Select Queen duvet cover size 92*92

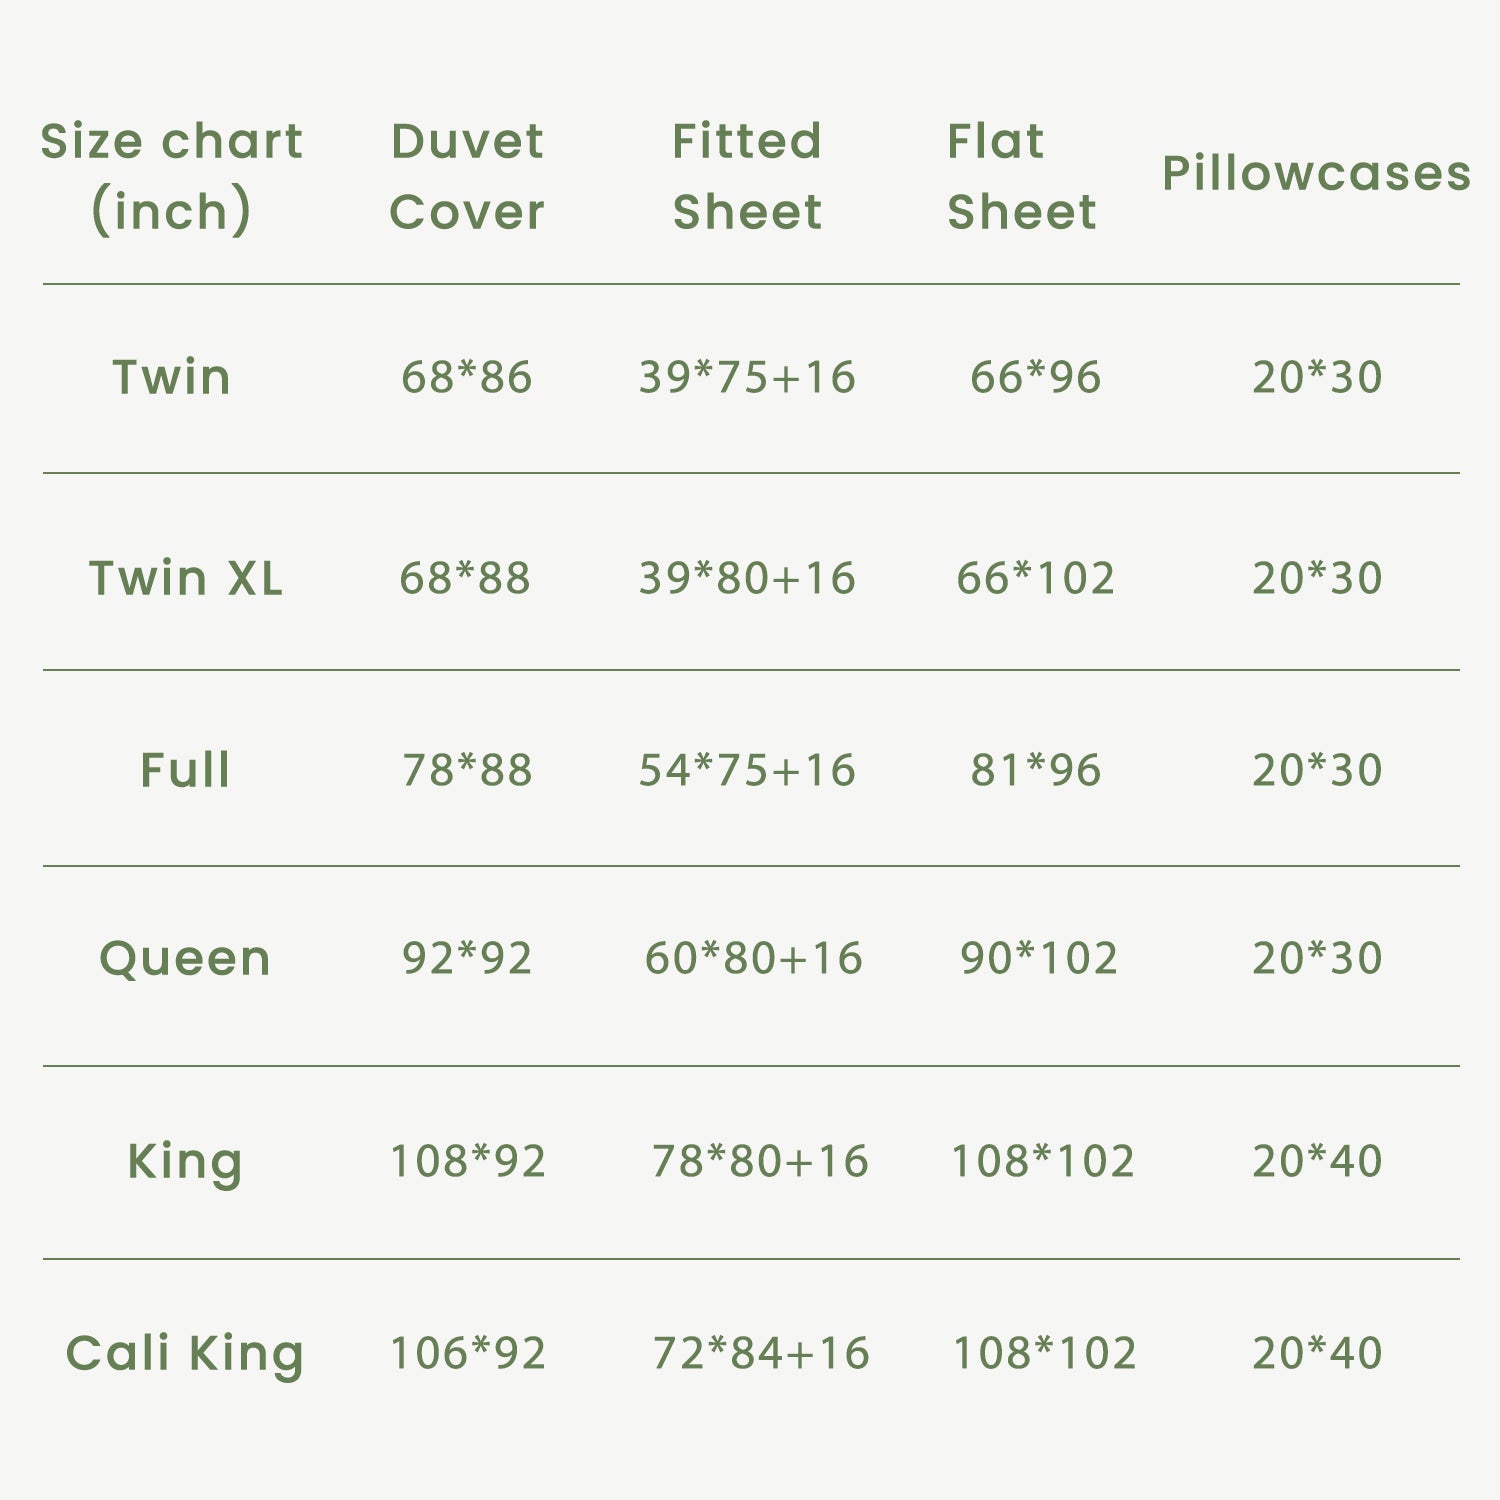[x=467, y=958]
